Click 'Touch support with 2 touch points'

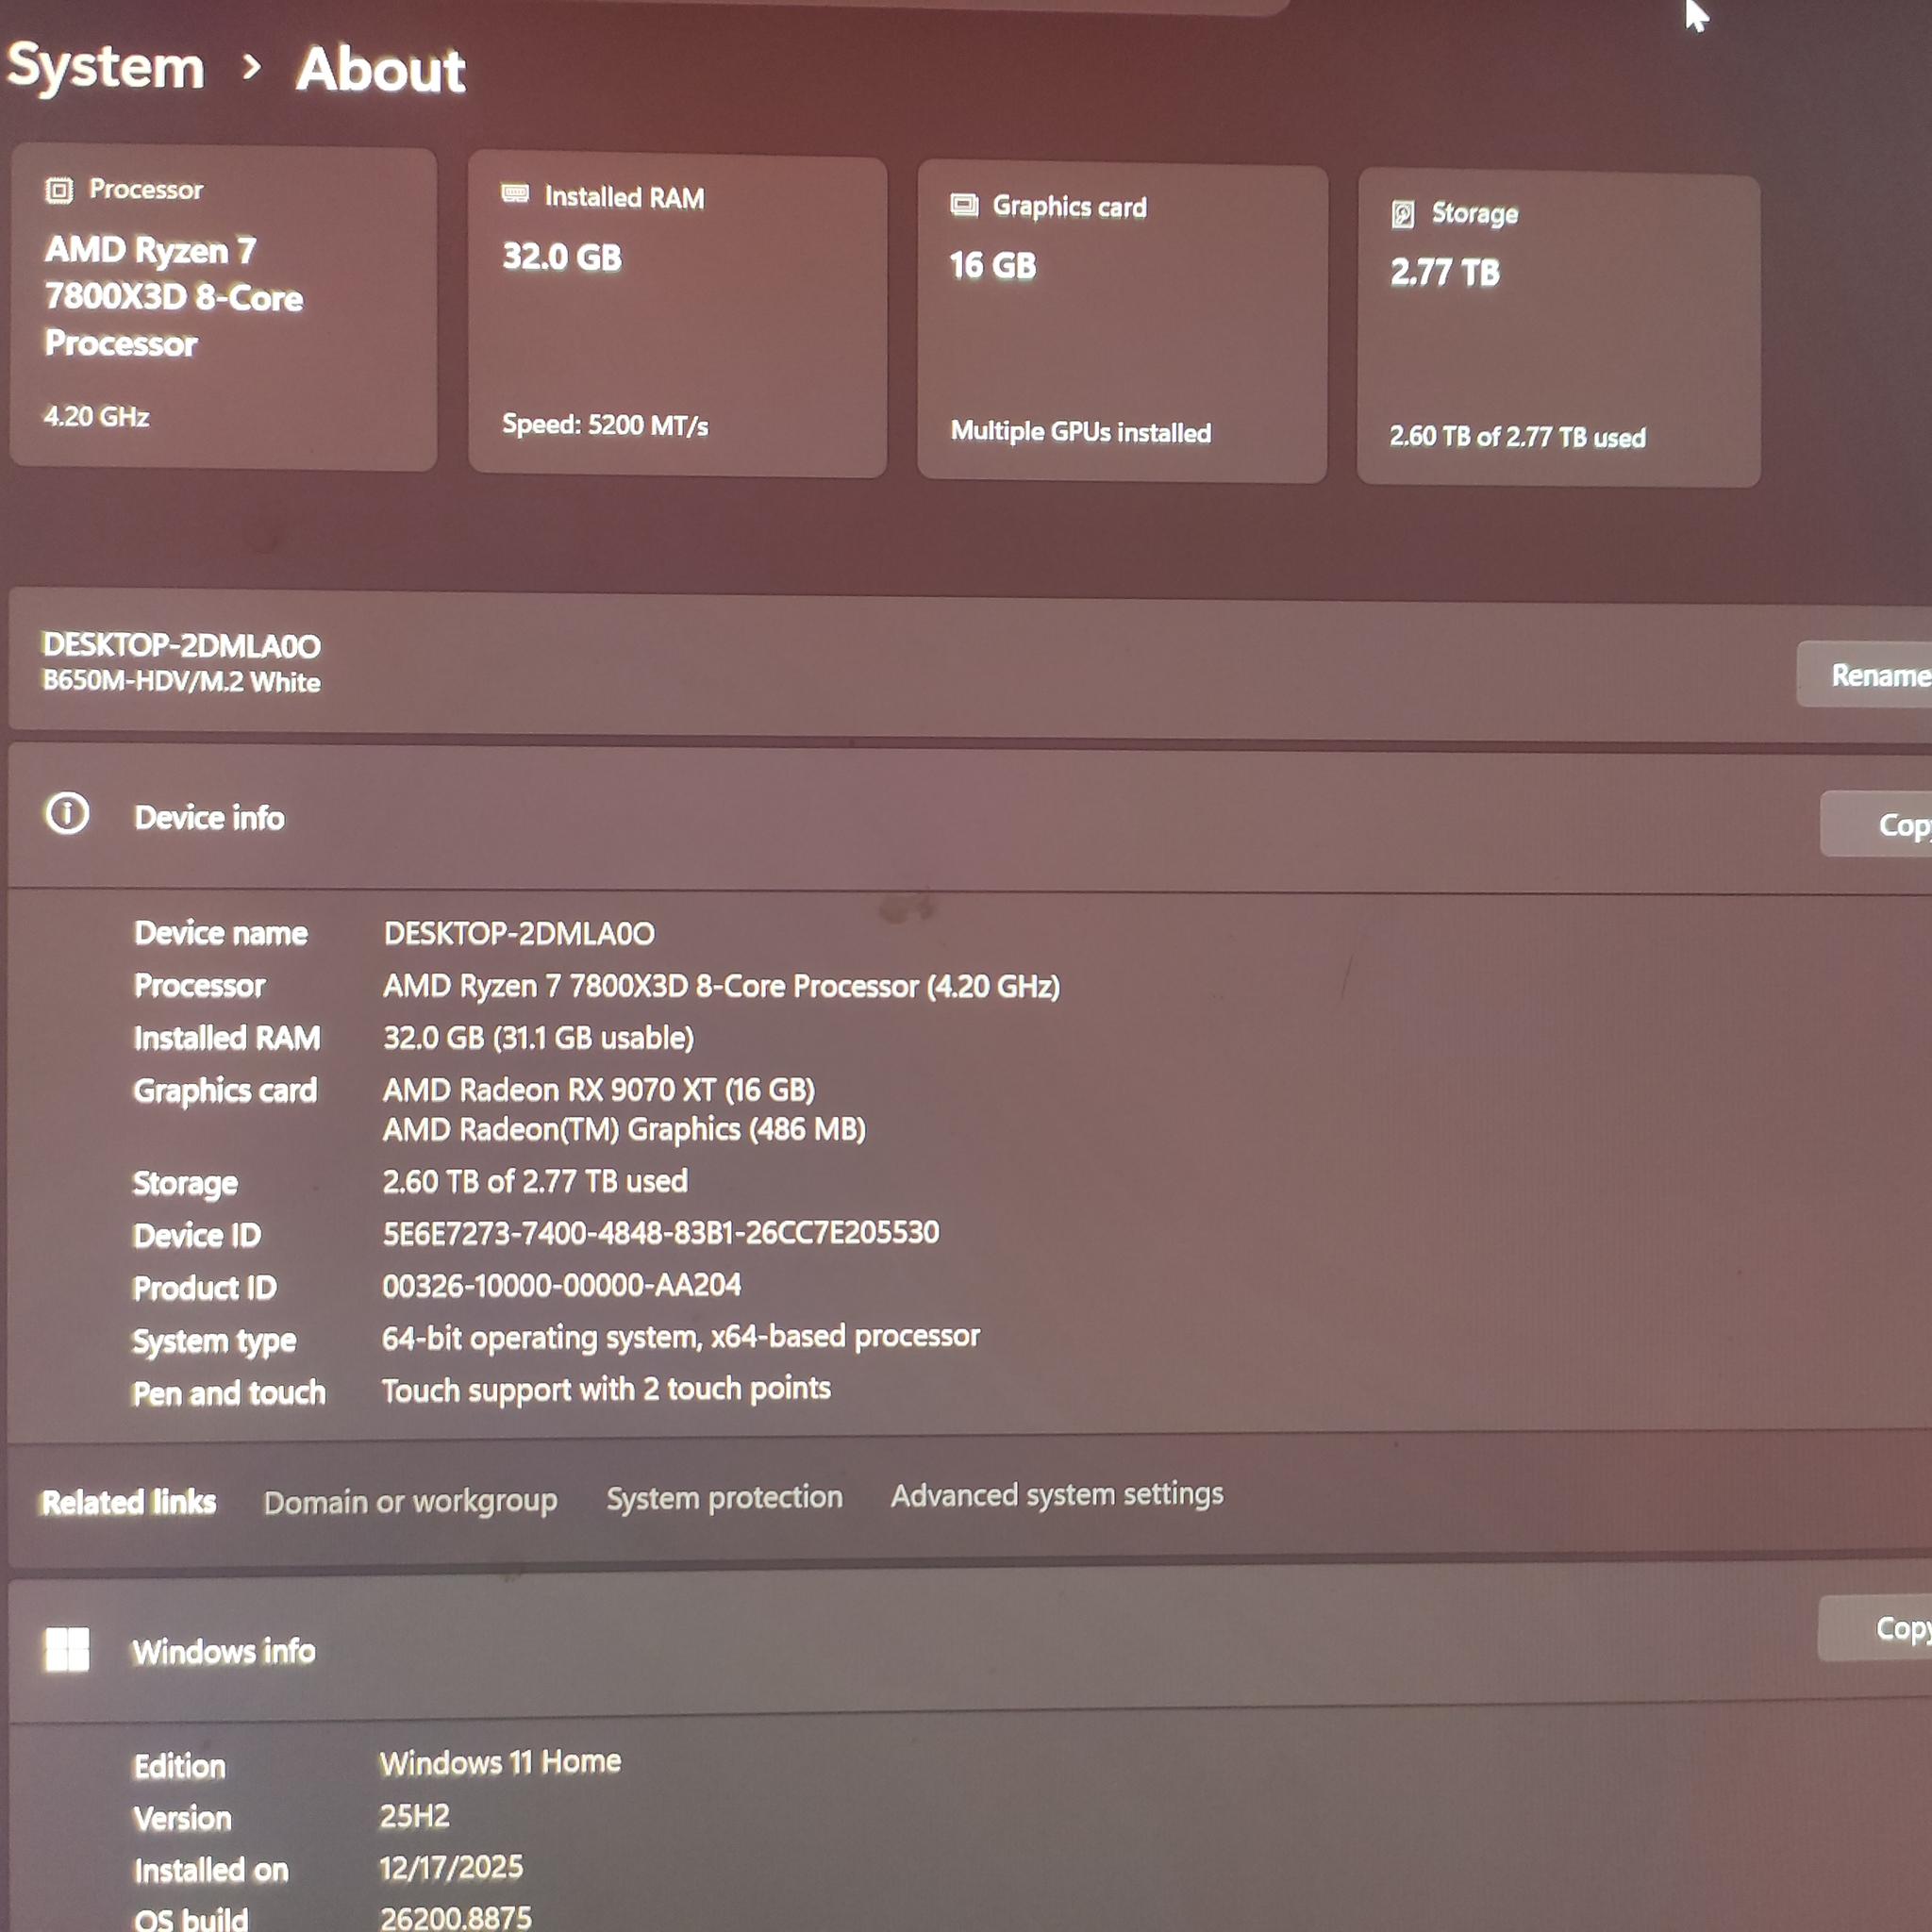tap(607, 1389)
